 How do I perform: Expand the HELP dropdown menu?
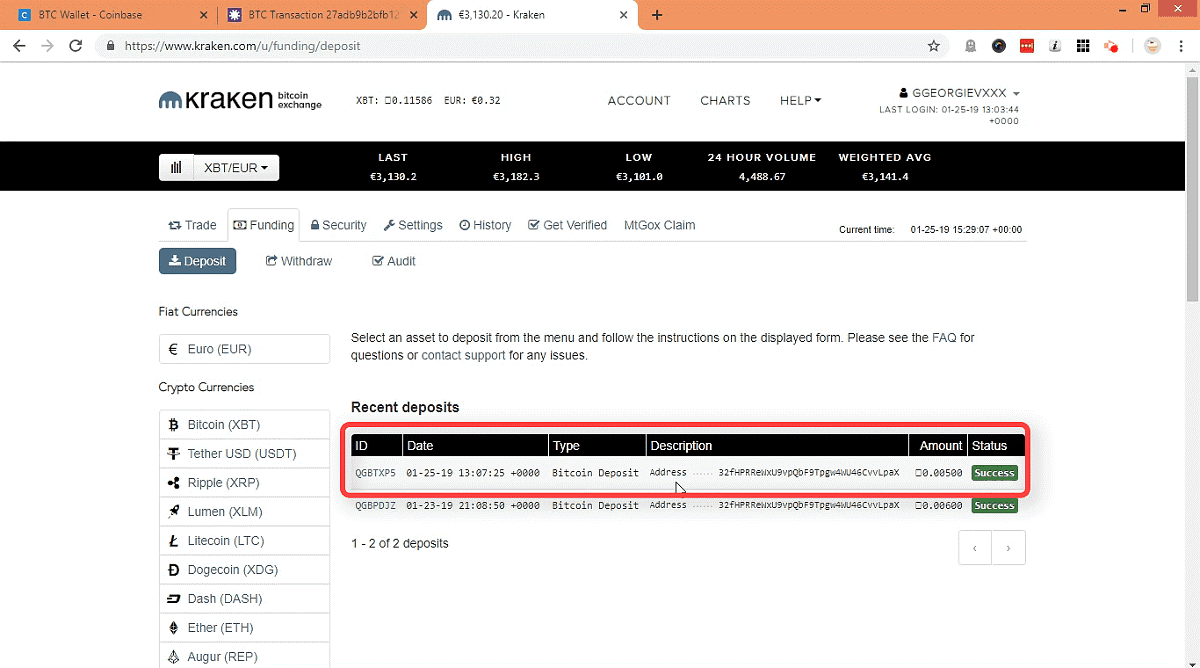(x=800, y=101)
